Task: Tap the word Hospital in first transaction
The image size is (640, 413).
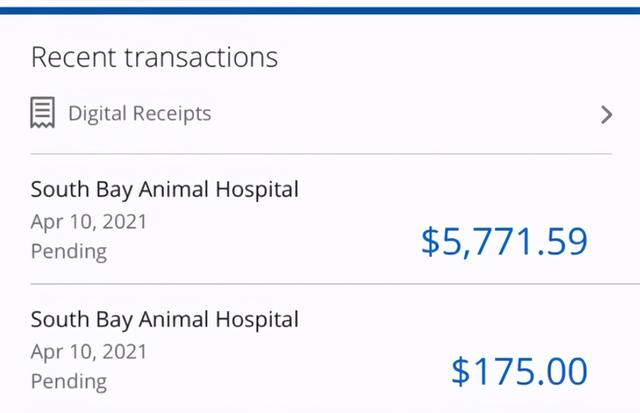Action: coord(257,189)
